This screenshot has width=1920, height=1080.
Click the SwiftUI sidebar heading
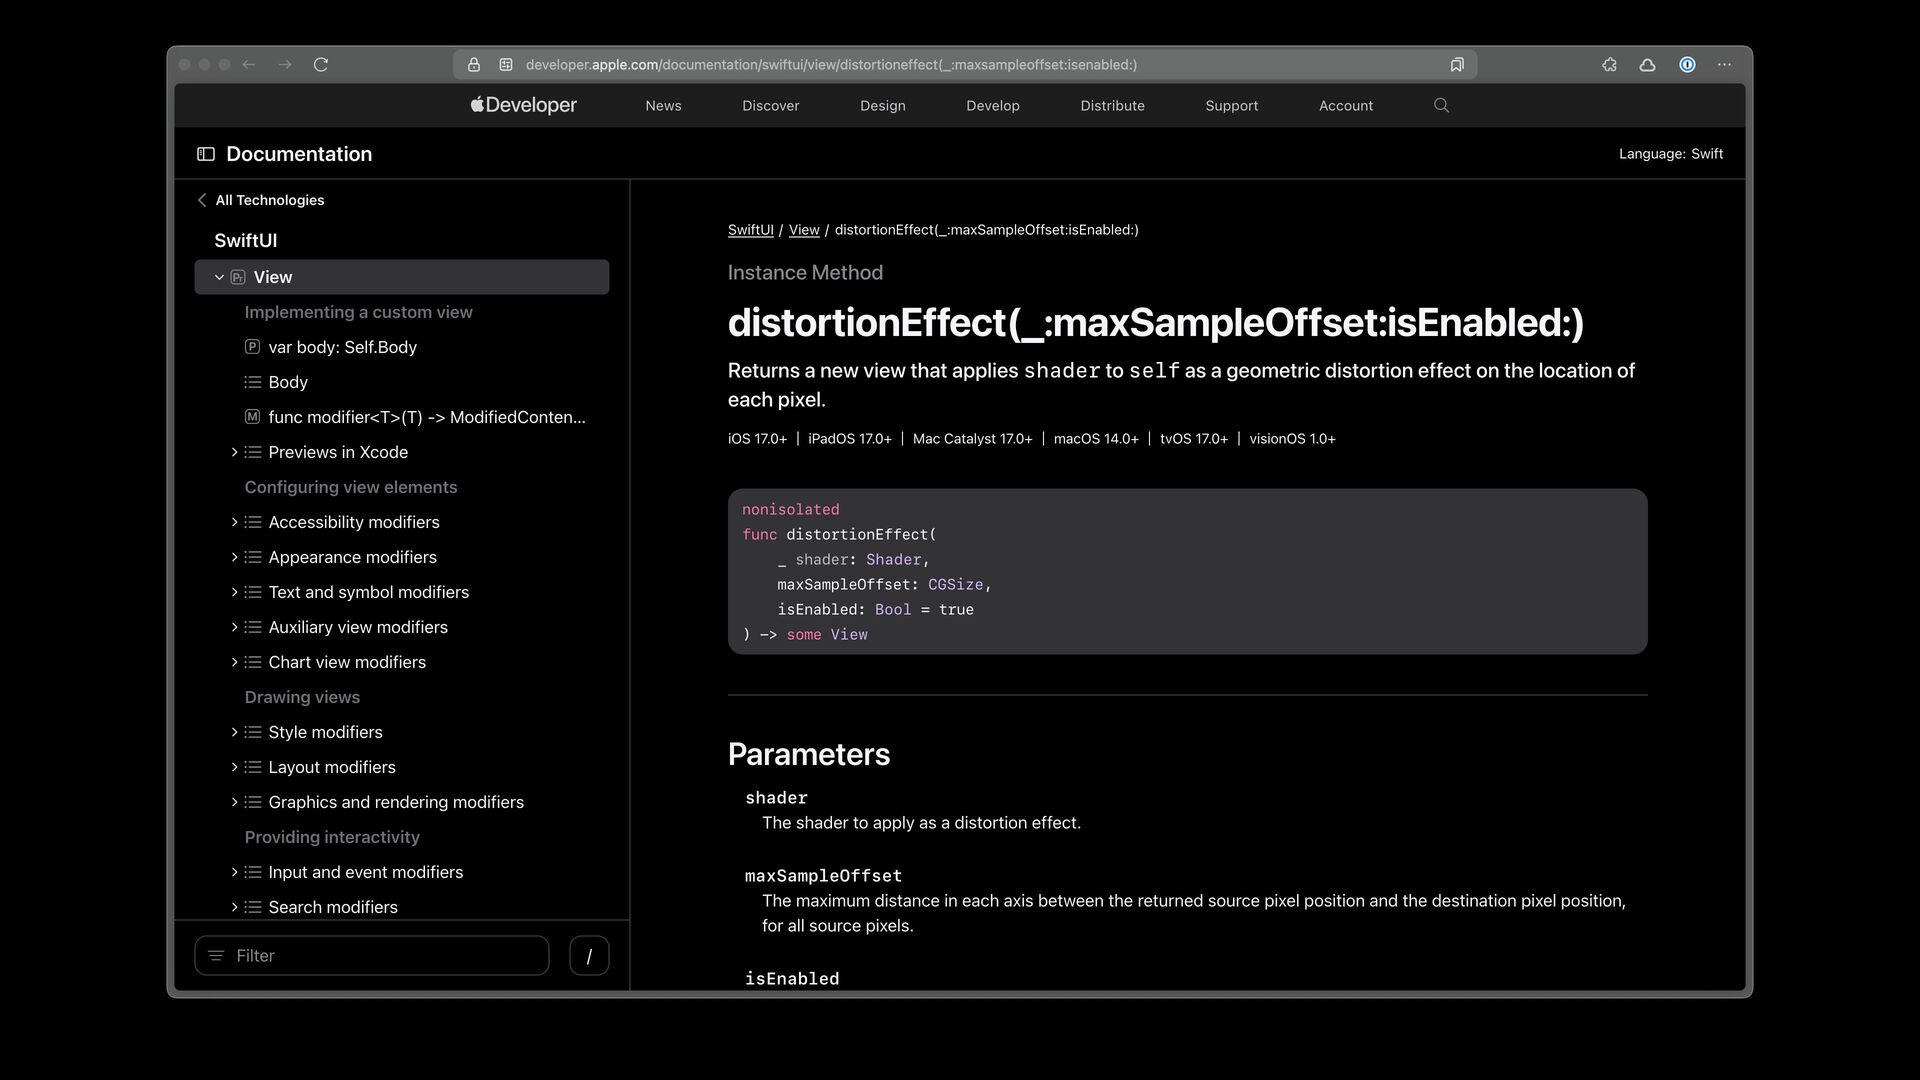[x=246, y=241]
